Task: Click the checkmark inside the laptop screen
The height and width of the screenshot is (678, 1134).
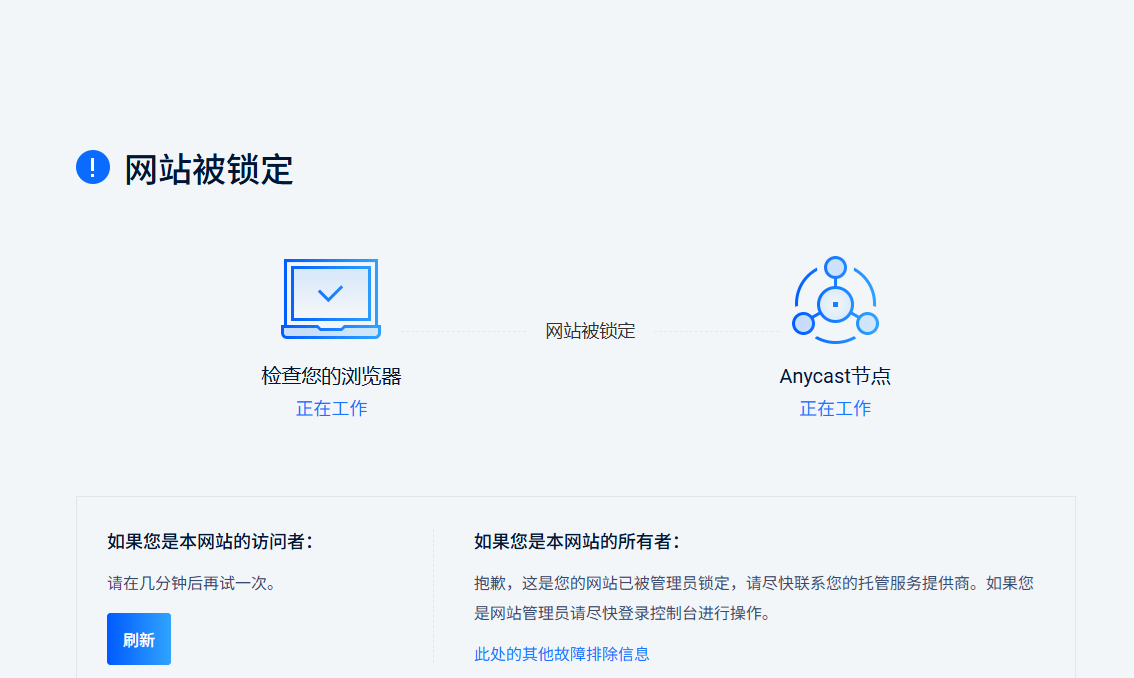Action: click(330, 293)
